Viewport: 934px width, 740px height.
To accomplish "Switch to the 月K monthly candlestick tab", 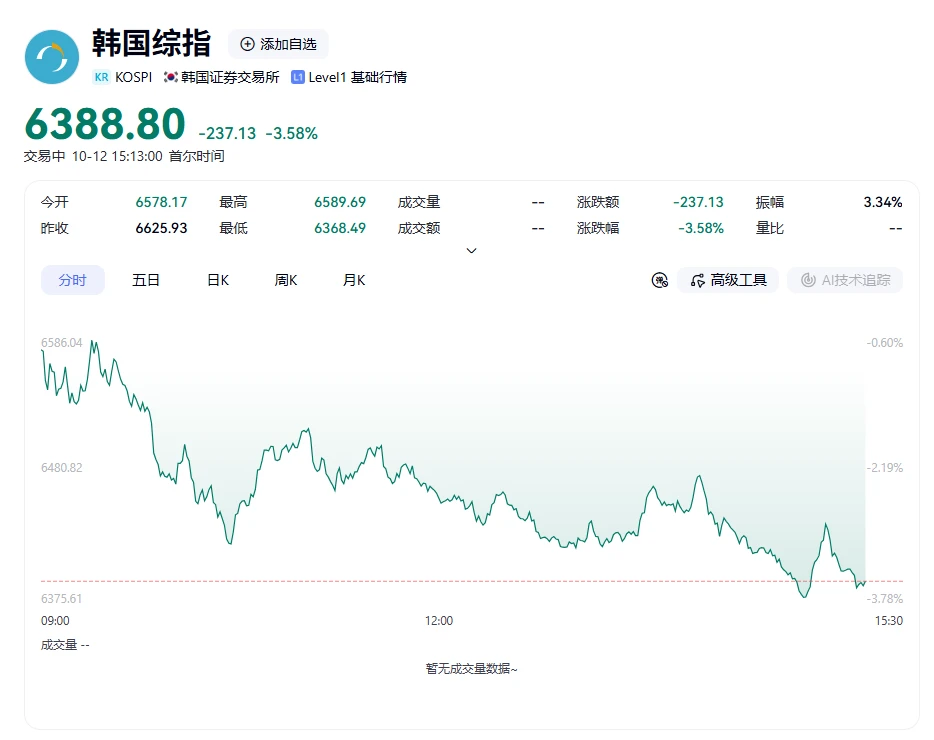I will pos(354,280).
